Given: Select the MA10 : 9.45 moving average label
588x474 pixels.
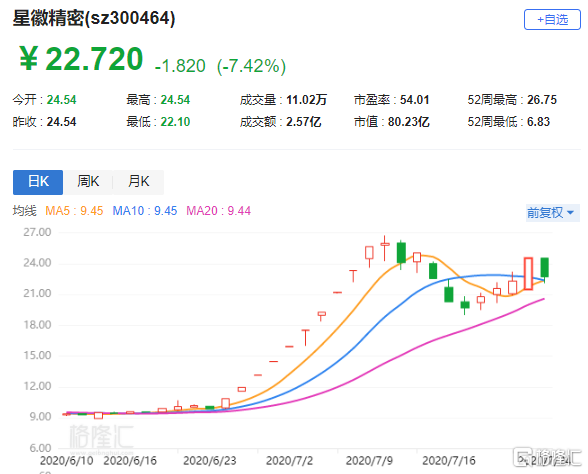Looking at the screenshot, I should (145, 211).
